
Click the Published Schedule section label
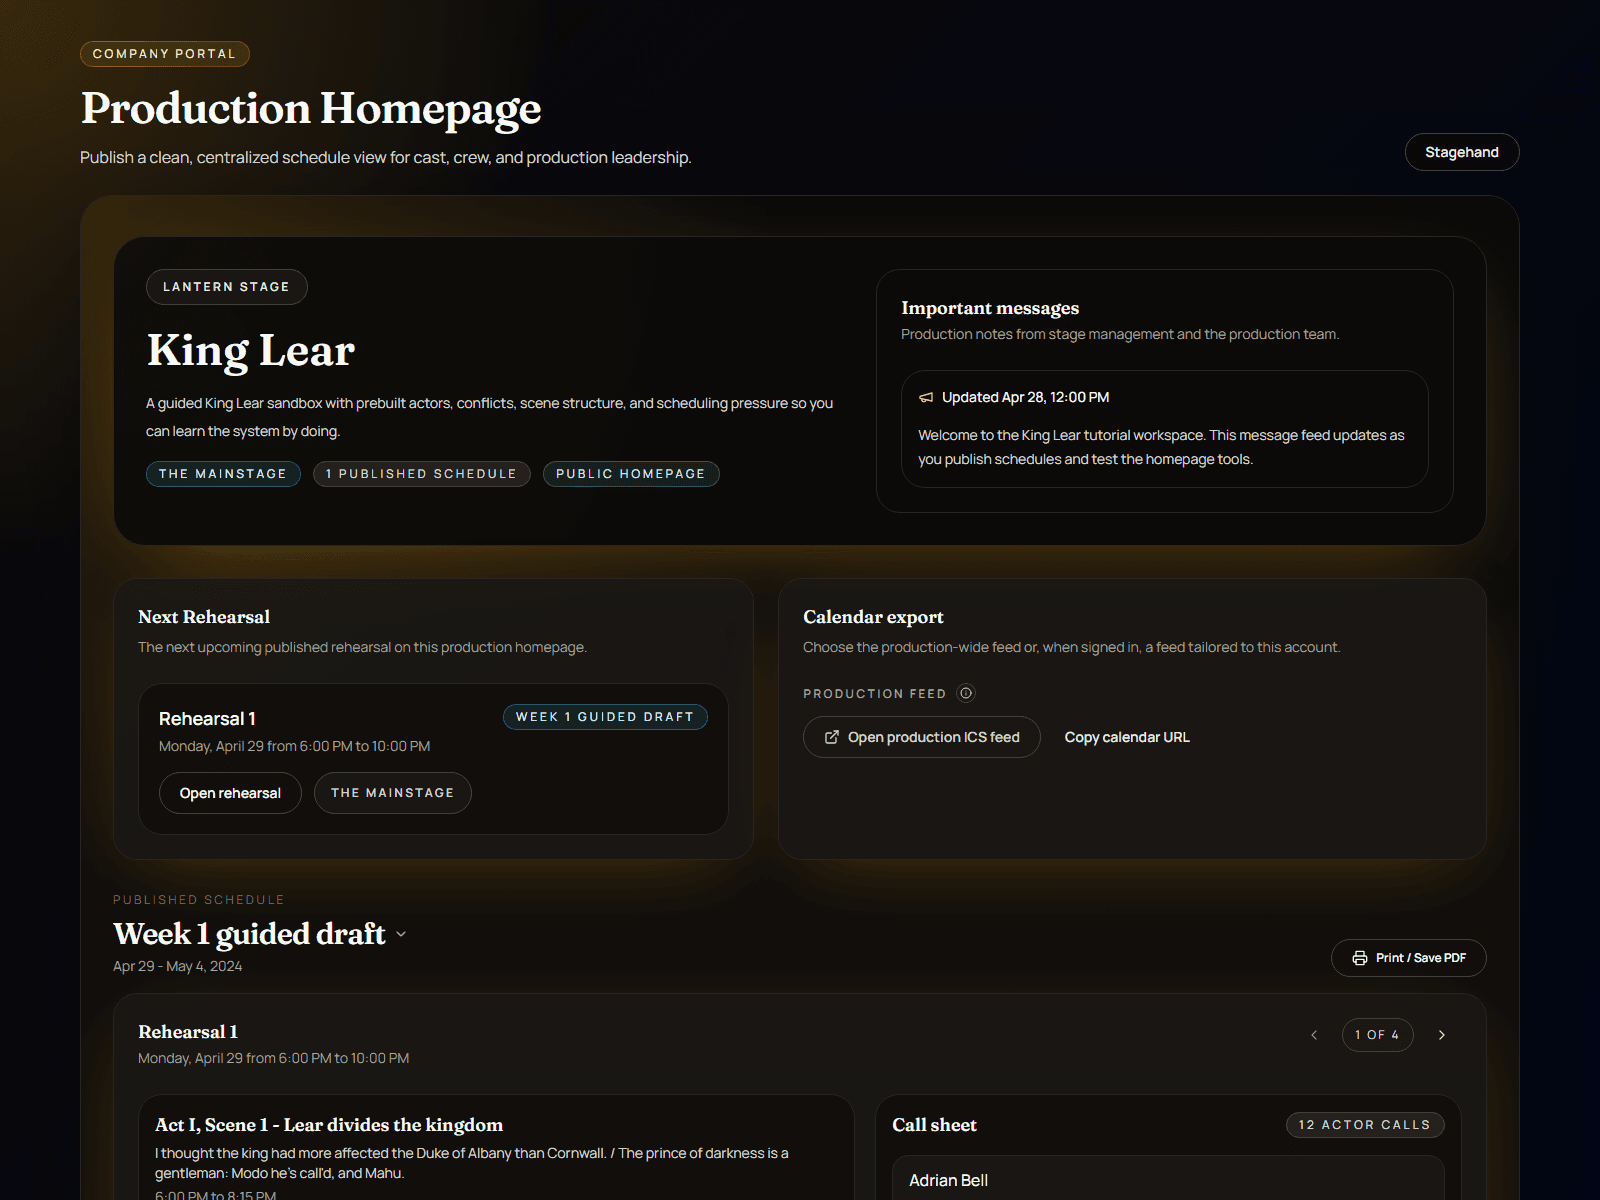(199, 900)
